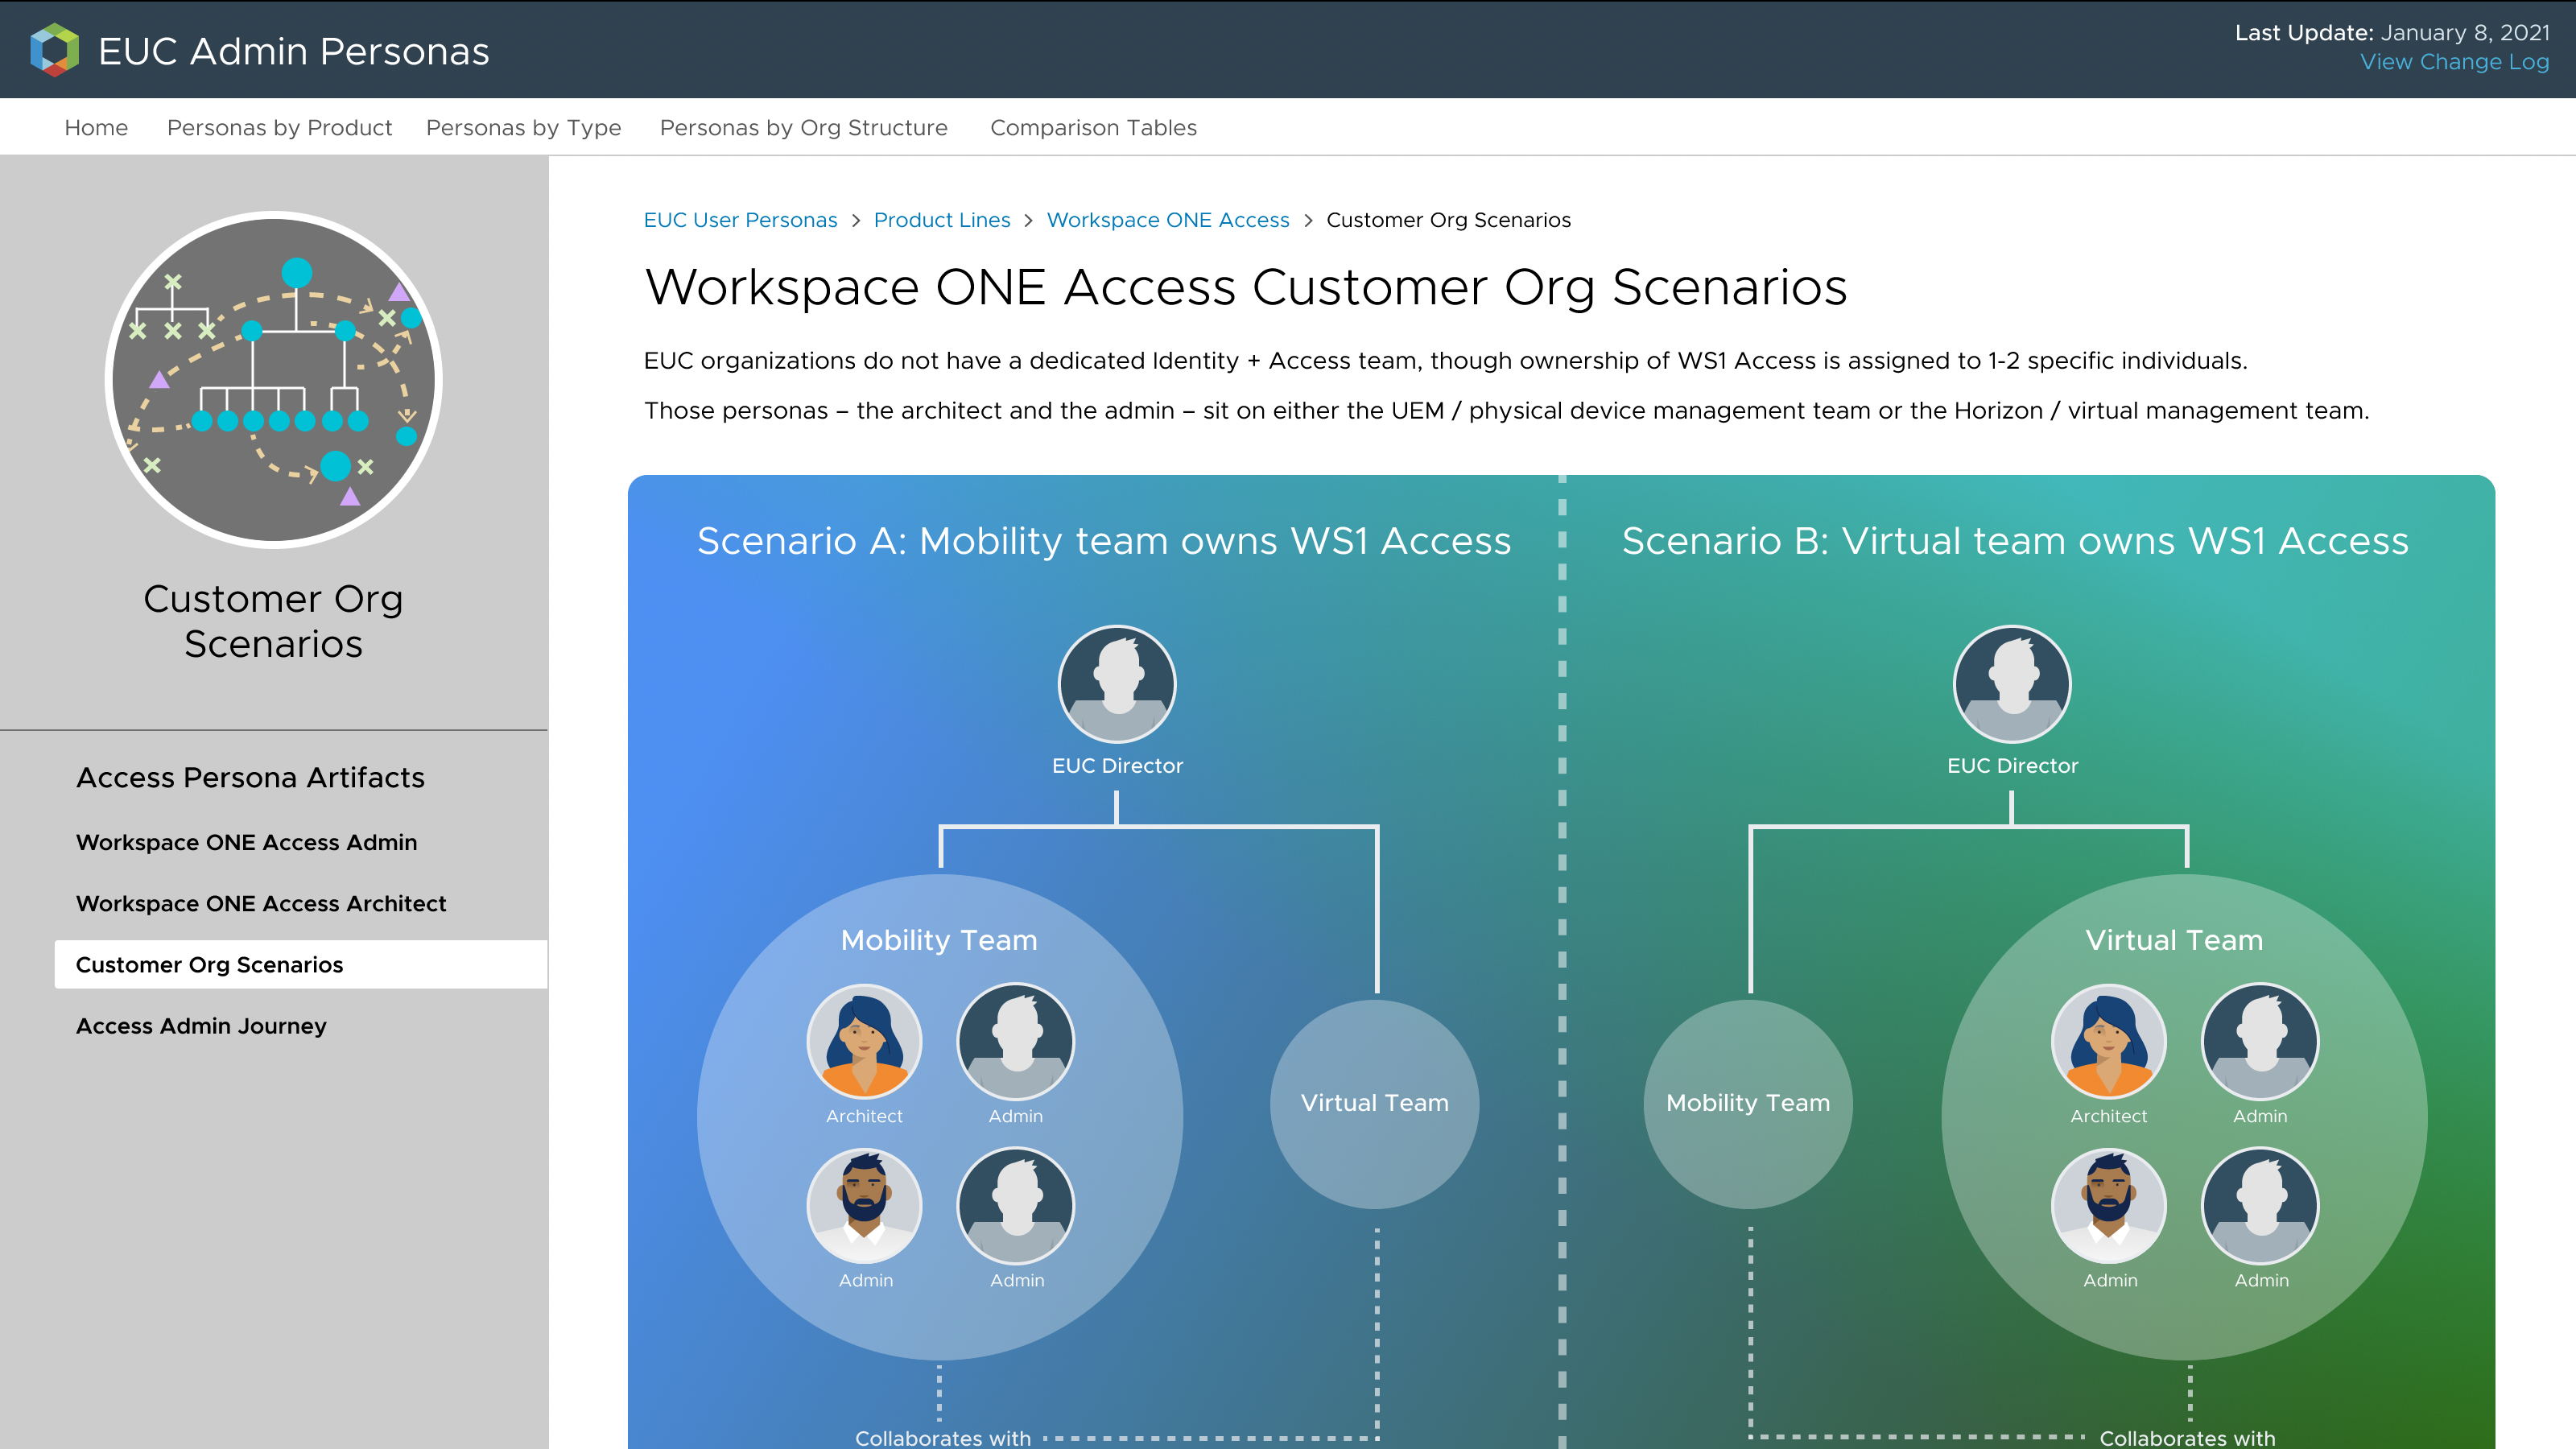Follow the Workspace ONE Access breadcrumb link
Viewport: 2576px width, 1449px height.
(1167, 220)
